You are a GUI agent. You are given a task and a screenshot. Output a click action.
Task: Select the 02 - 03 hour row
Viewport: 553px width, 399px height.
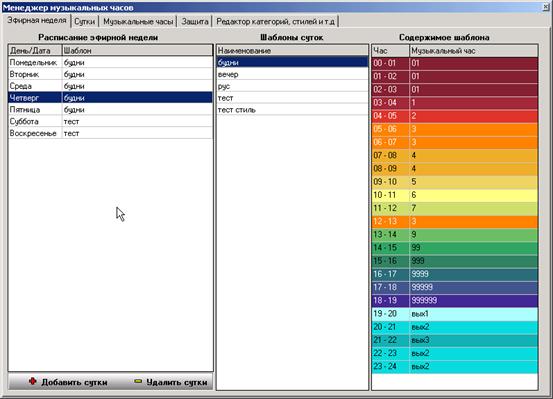455,89
